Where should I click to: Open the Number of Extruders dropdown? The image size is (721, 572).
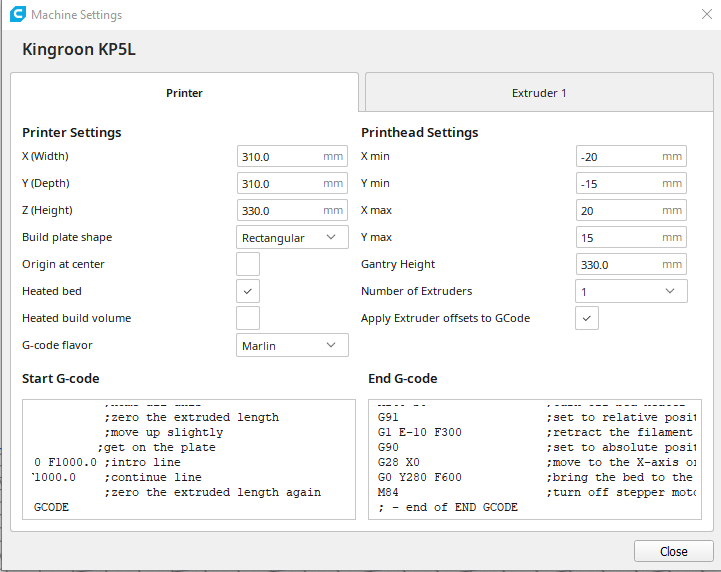tap(631, 291)
